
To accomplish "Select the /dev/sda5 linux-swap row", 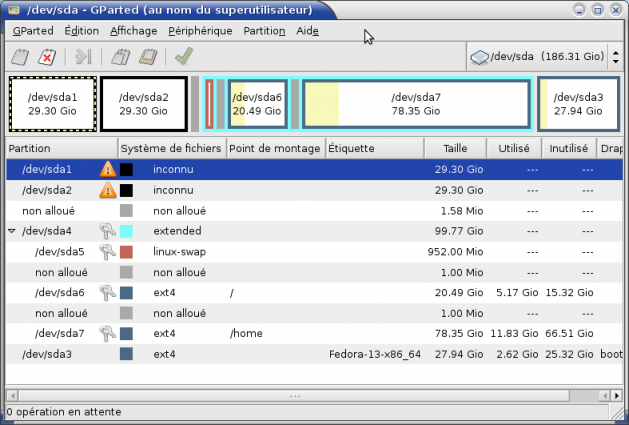I will coord(314,252).
